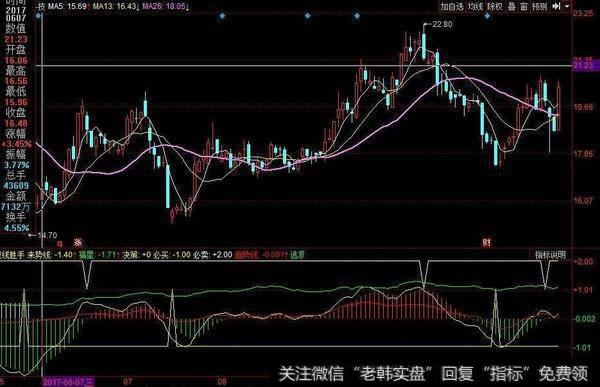
Task: Click the 来势线 -1.40 indicator value
Action: (50, 255)
